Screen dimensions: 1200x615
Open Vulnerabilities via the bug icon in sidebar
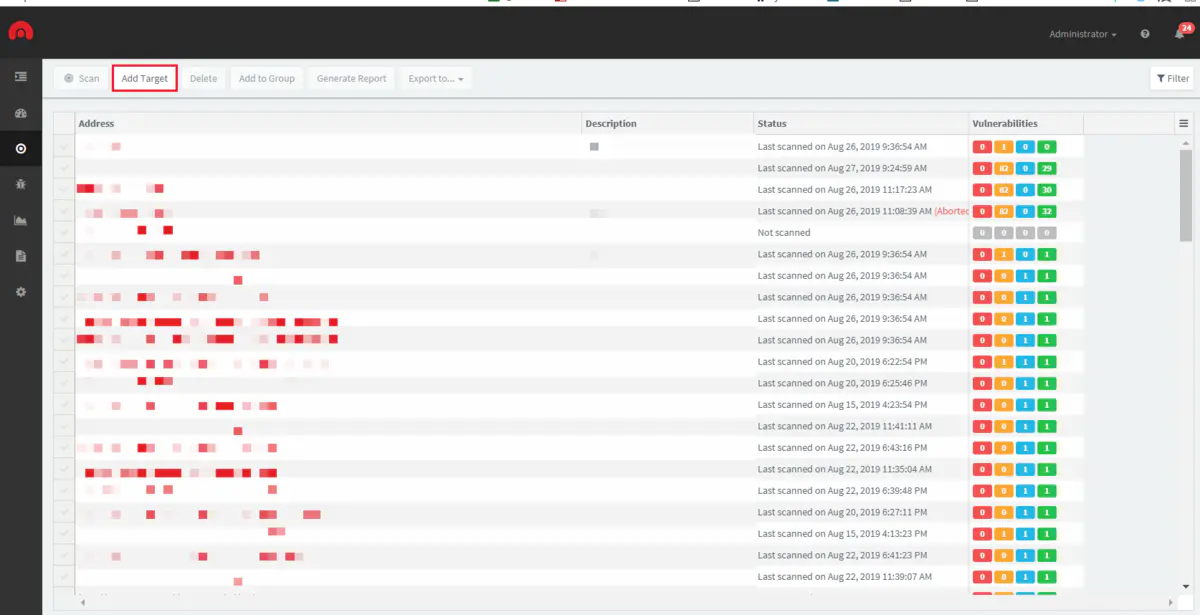pos(20,185)
